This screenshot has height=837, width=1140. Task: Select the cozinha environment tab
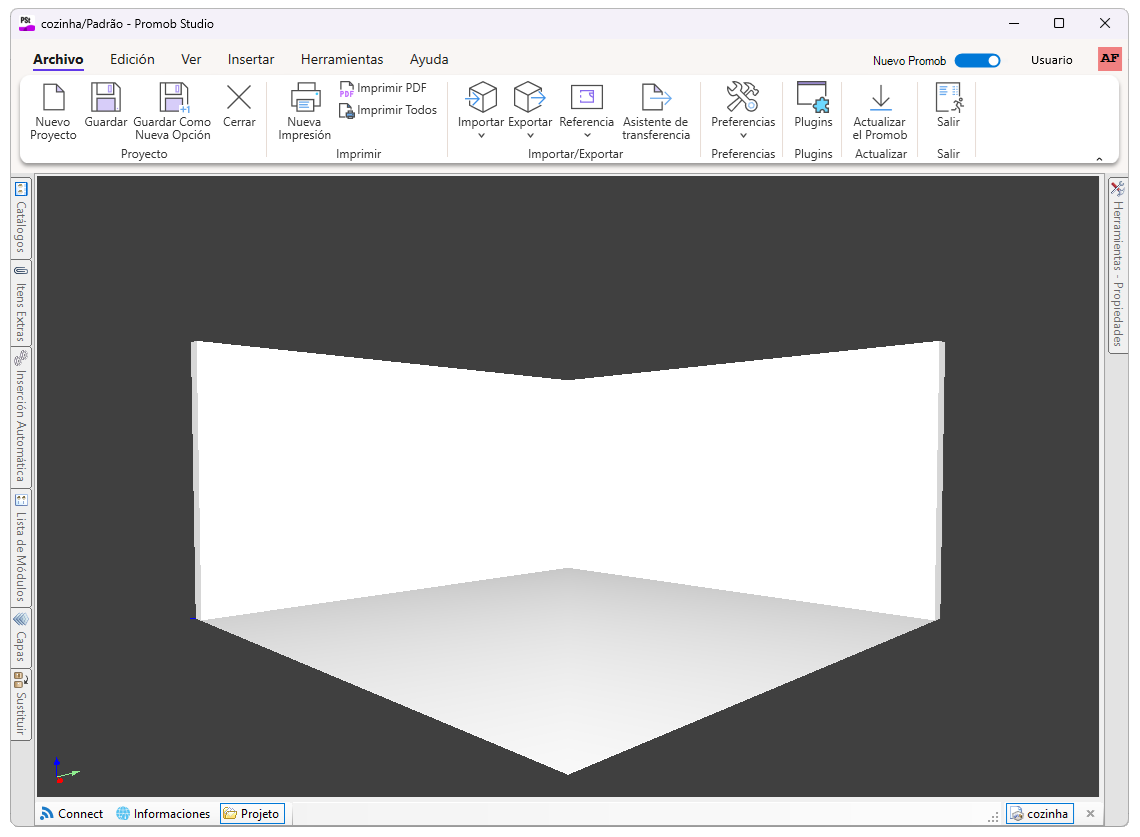pos(1040,814)
